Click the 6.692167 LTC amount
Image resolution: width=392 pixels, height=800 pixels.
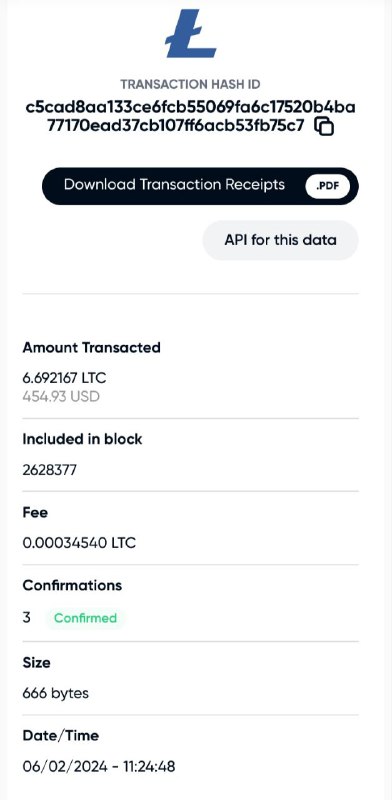64,378
